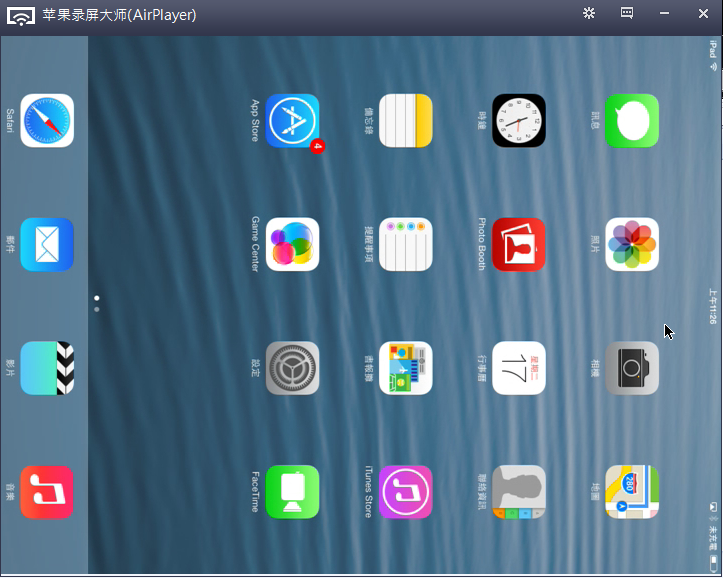Open the Videos clapperboard app icon
The height and width of the screenshot is (578, 723).
coord(47,368)
